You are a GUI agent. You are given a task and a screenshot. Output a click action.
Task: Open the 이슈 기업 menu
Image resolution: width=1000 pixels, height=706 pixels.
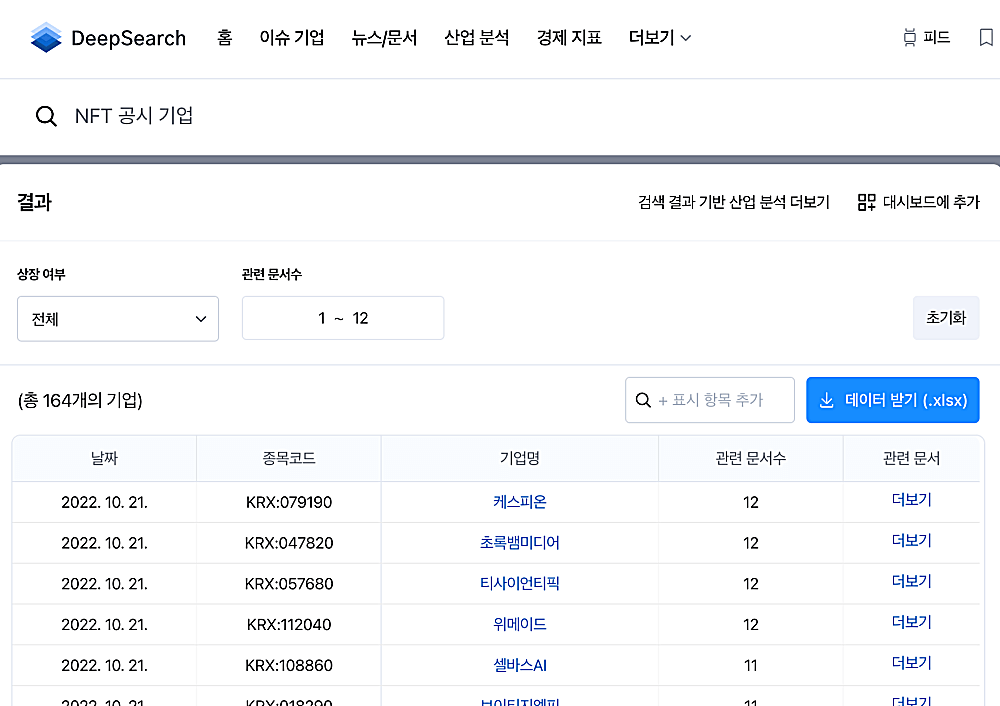(291, 38)
